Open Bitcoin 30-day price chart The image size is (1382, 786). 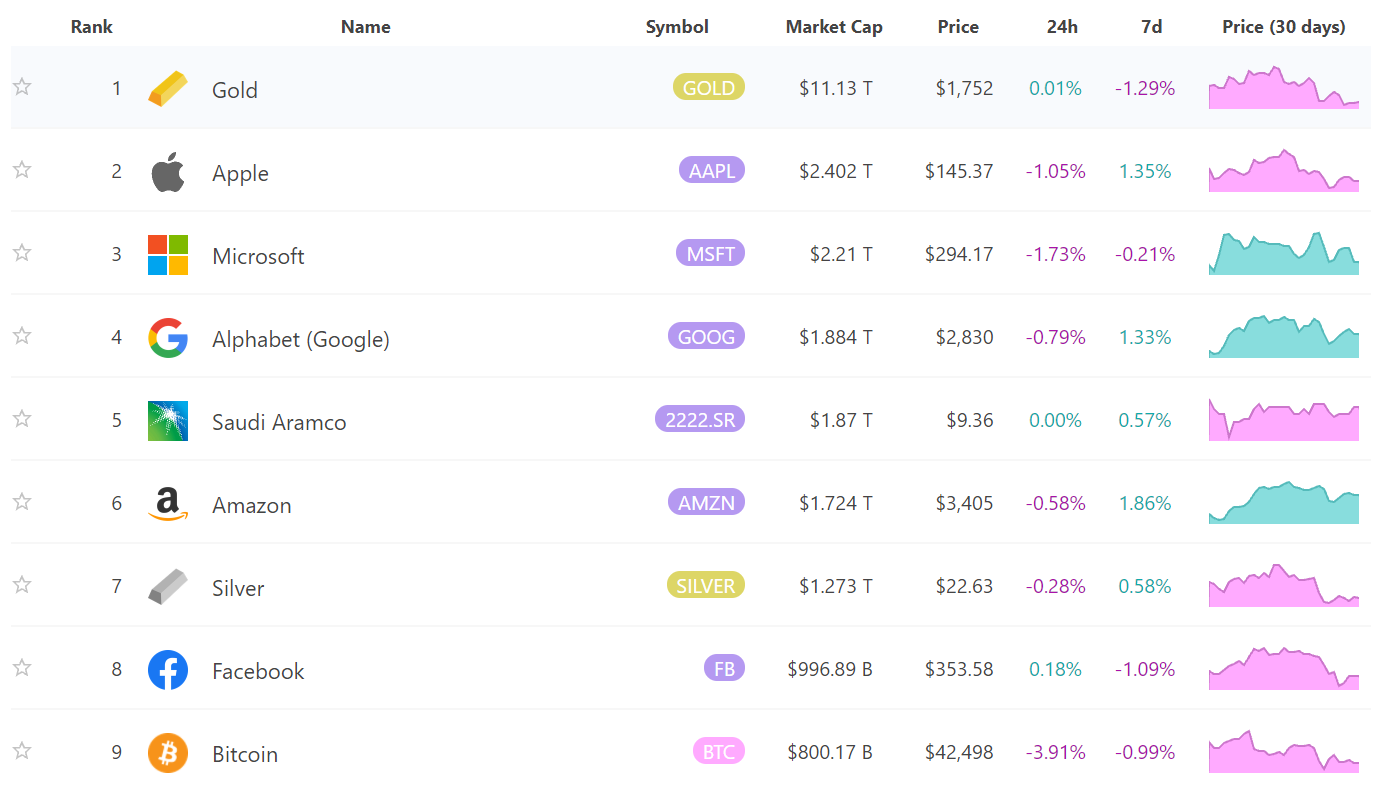point(1284,753)
